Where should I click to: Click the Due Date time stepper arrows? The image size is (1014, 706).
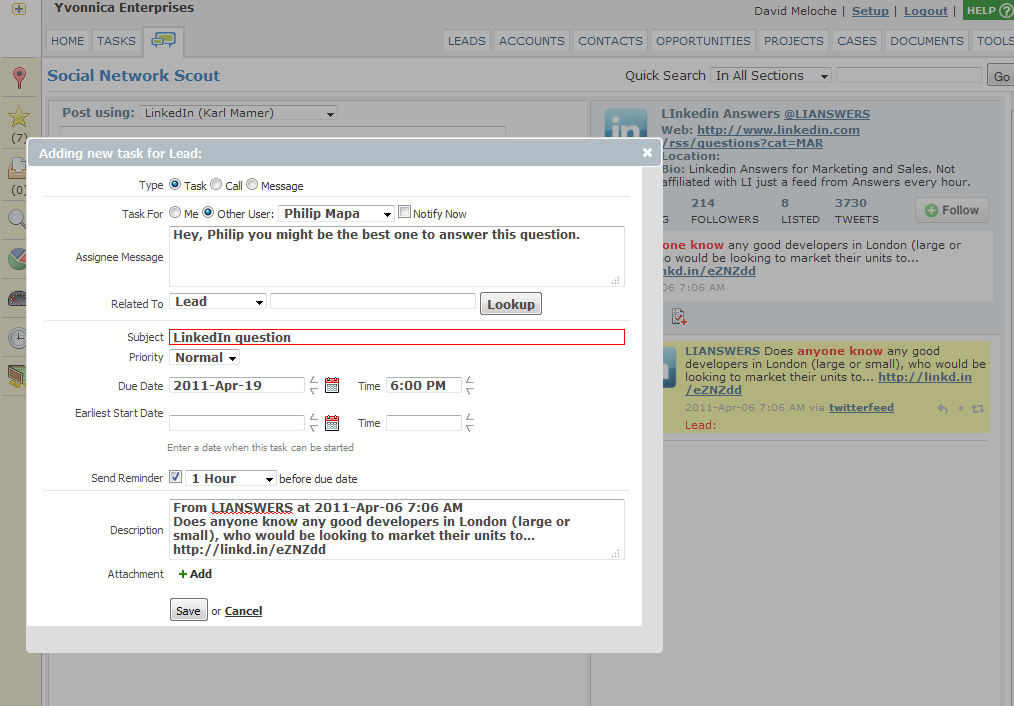click(x=470, y=385)
